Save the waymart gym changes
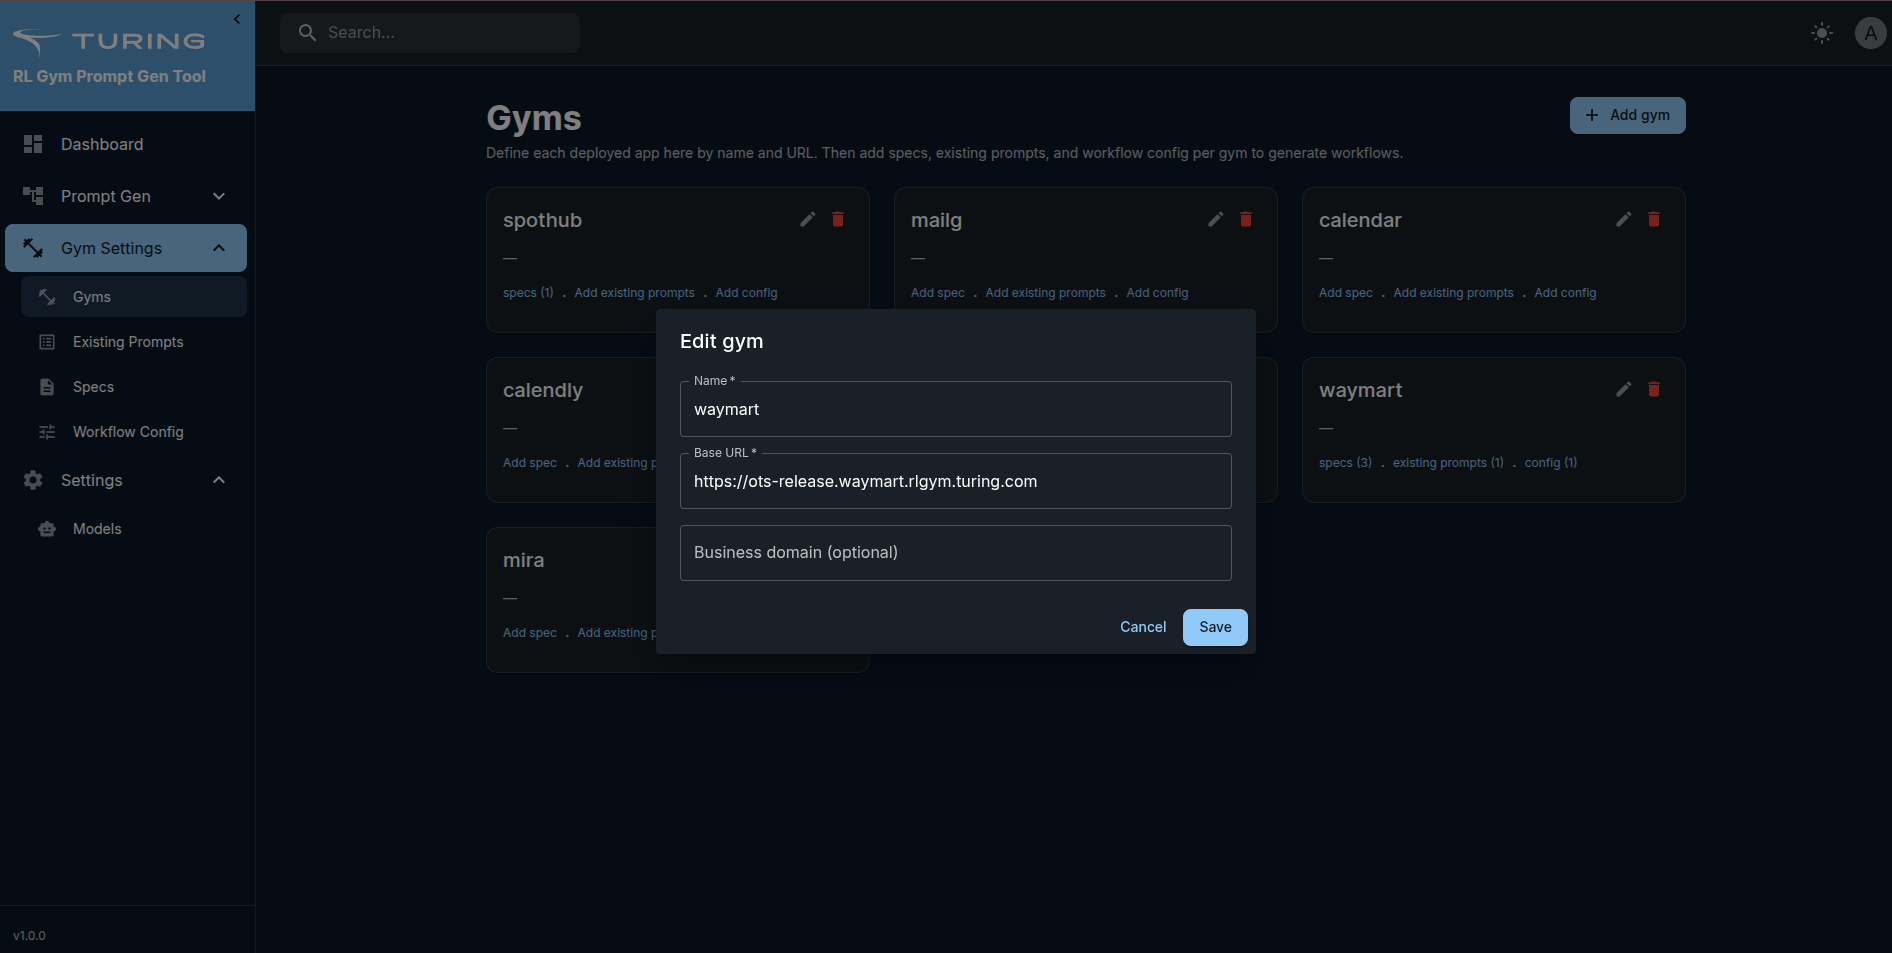The width and height of the screenshot is (1892, 953). pos(1214,627)
